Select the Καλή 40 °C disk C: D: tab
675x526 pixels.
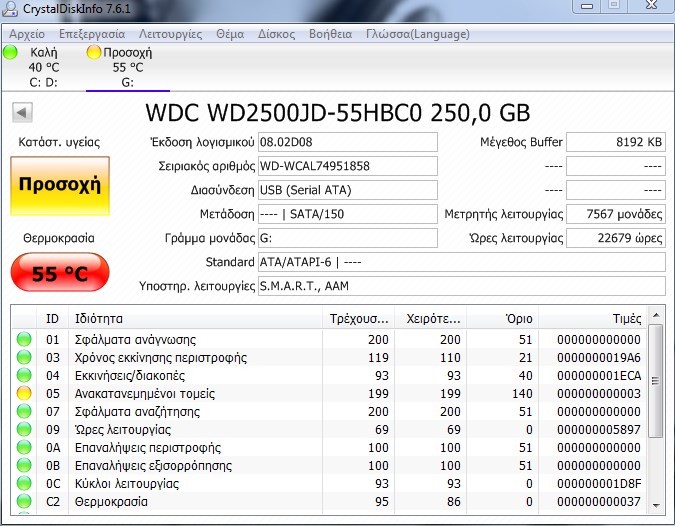[x=43, y=67]
